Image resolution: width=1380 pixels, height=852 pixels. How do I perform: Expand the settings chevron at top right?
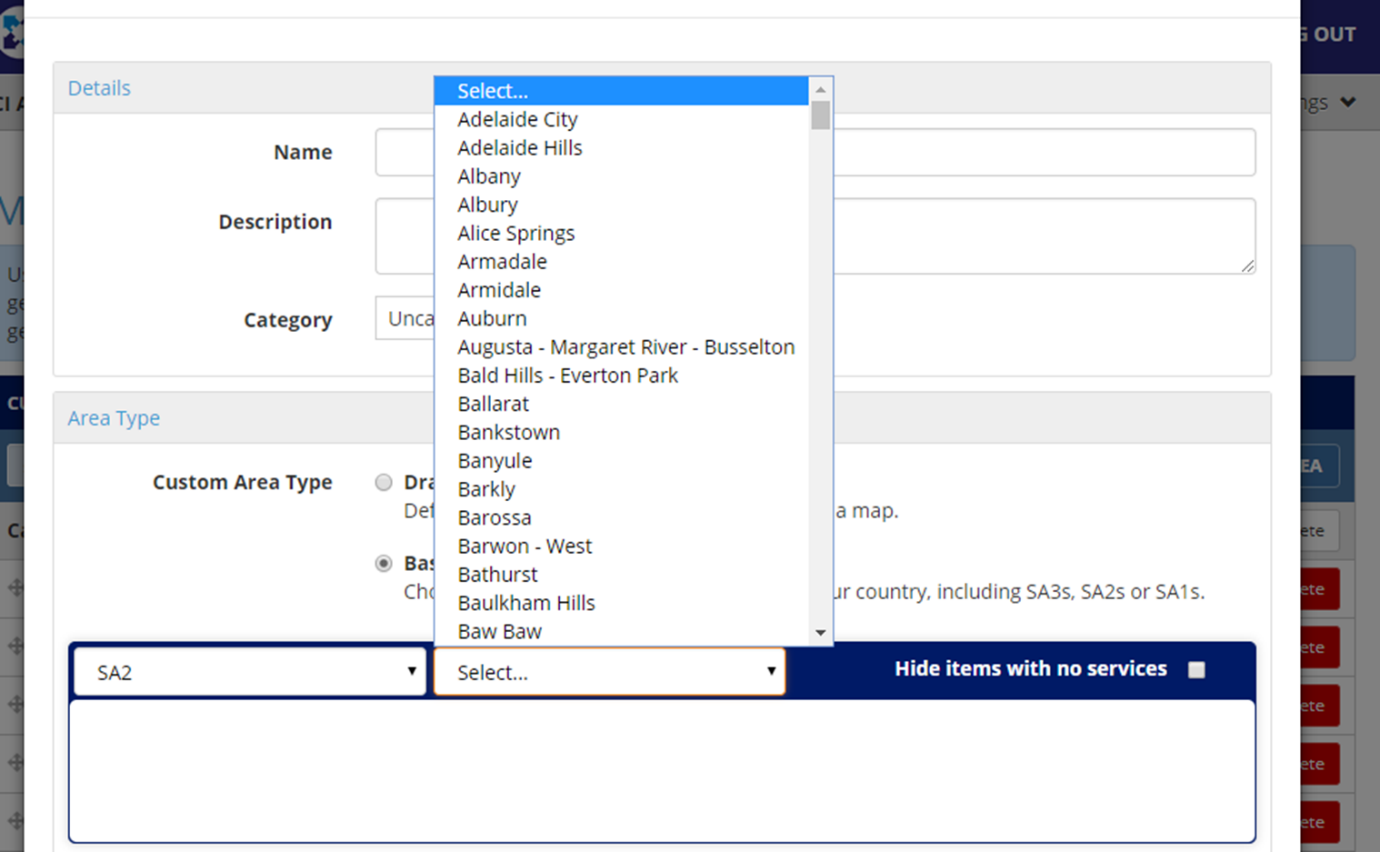coord(1348,101)
